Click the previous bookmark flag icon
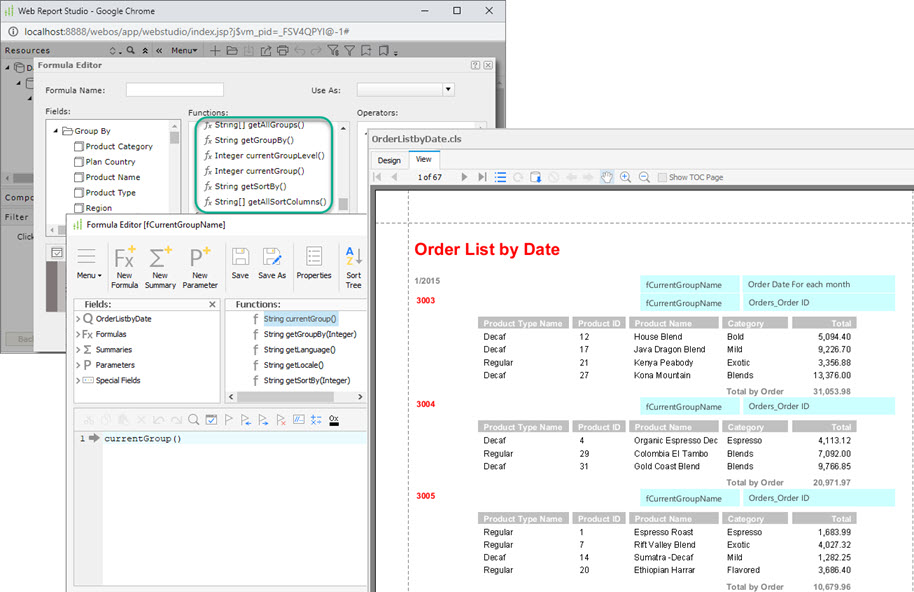The image size is (914, 592). tap(245, 420)
